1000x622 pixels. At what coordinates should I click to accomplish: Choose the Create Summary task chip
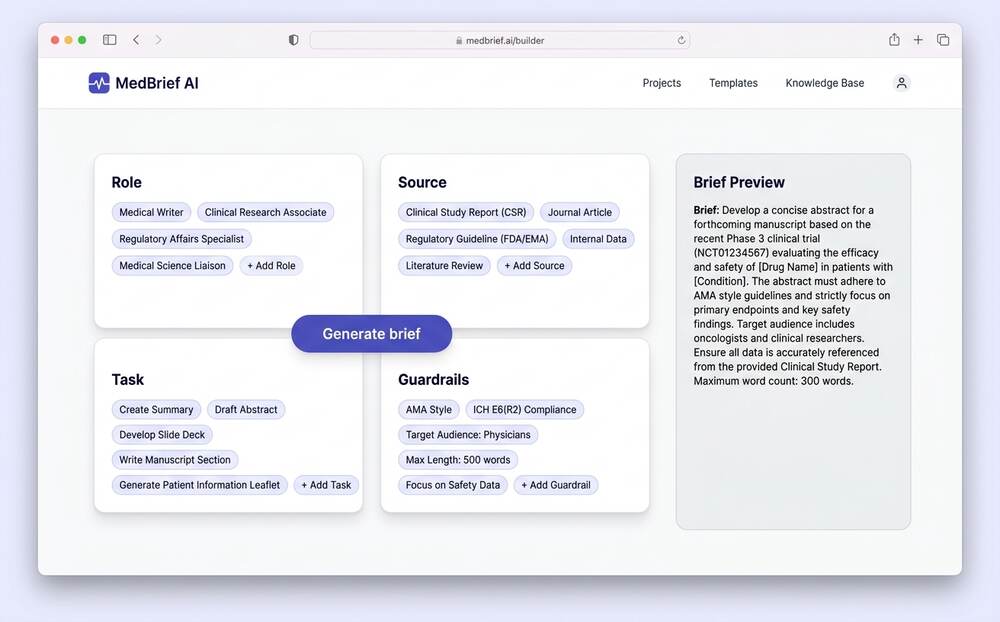[x=156, y=410]
